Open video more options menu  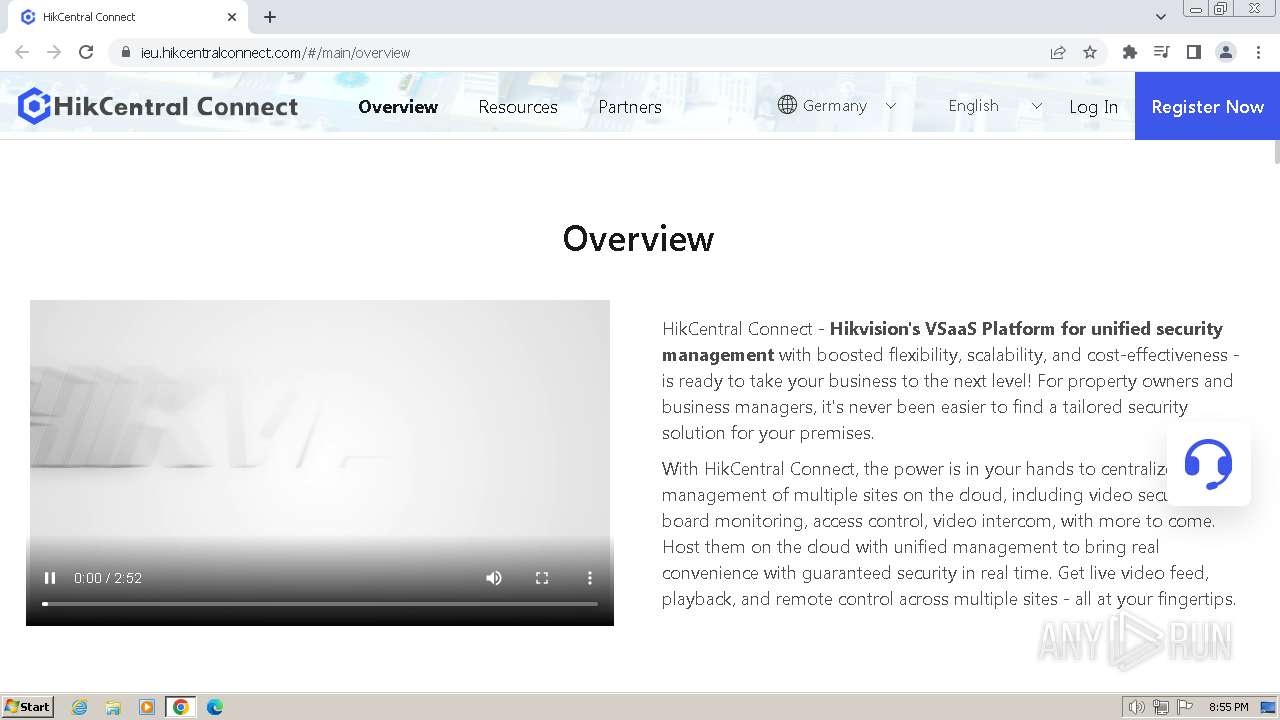coord(590,578)
